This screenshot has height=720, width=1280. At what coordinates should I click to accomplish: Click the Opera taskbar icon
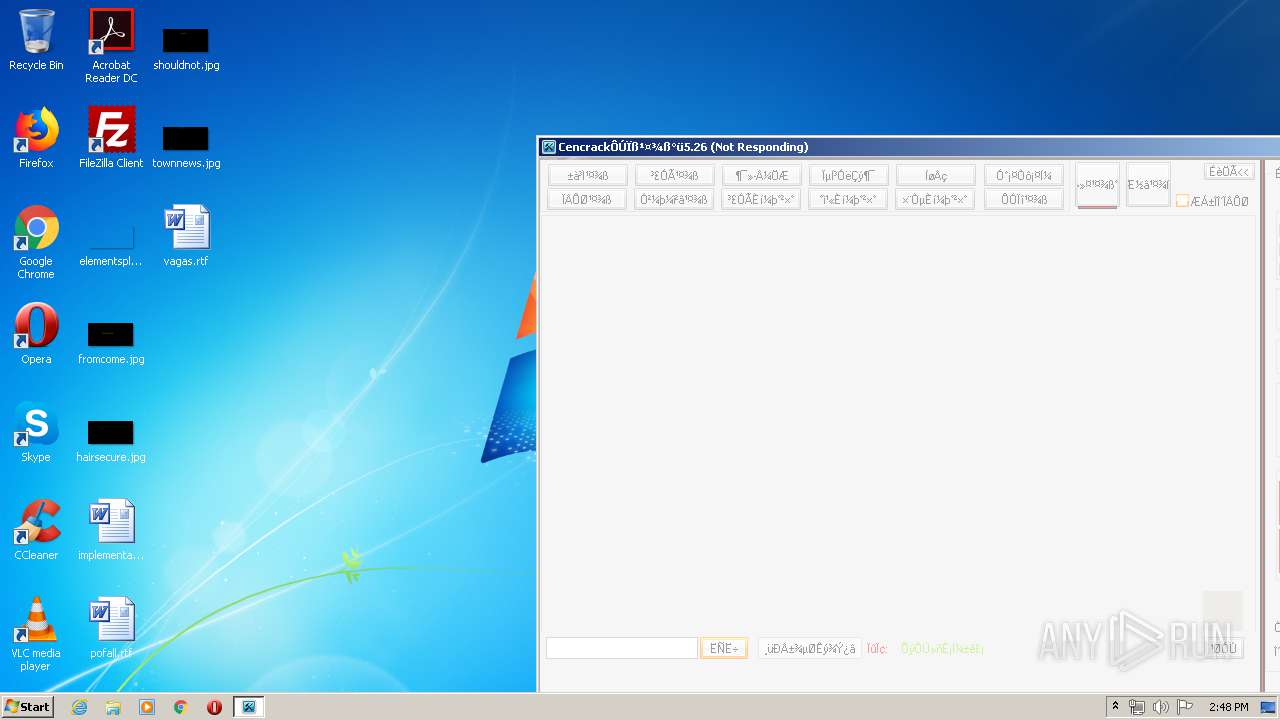[214, 707]
